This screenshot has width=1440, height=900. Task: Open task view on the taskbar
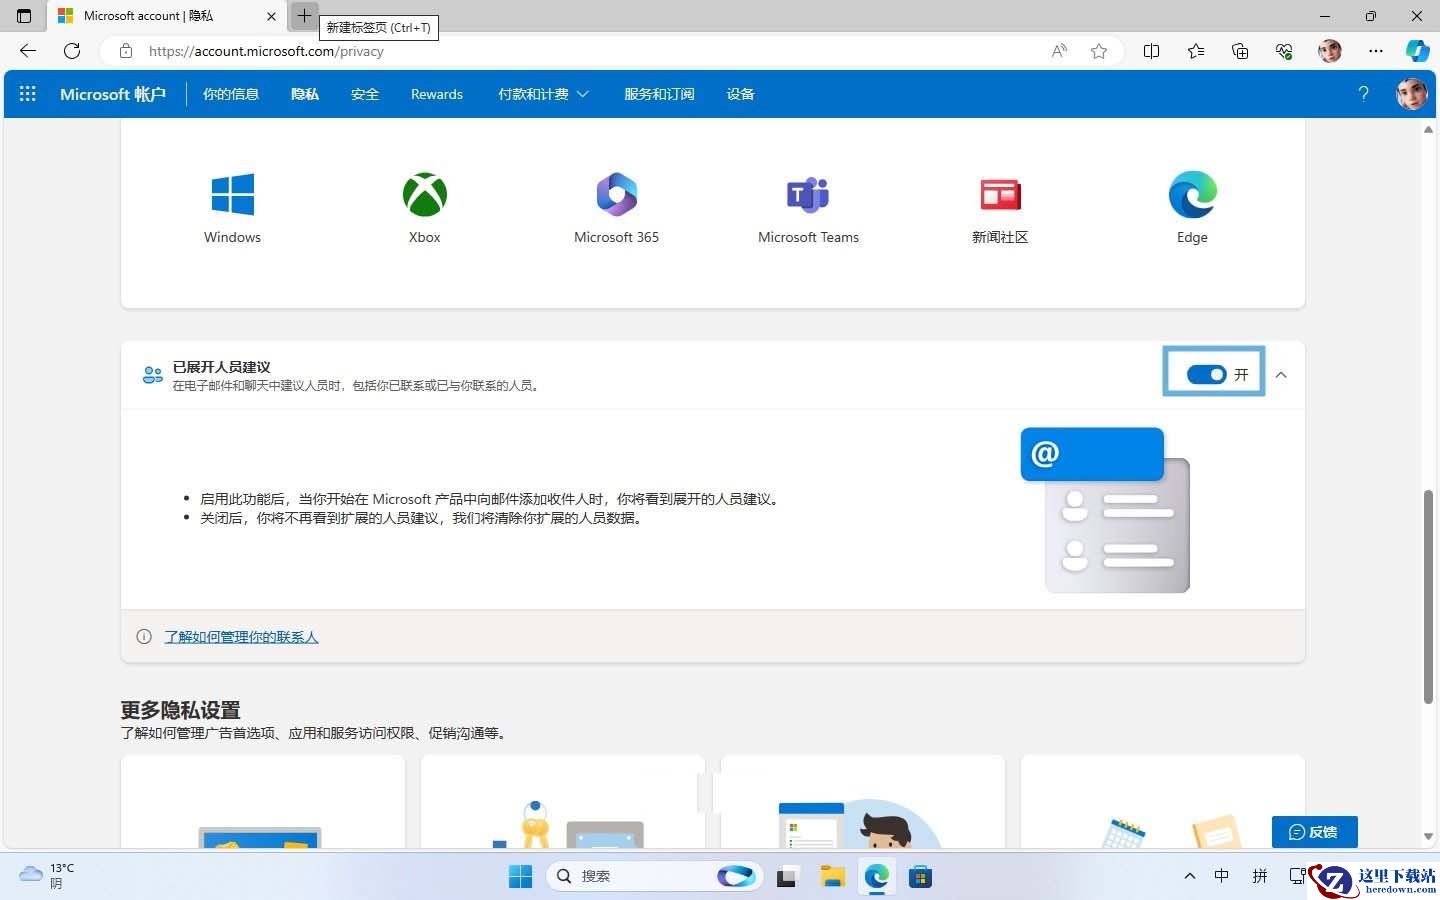[787, 877]
